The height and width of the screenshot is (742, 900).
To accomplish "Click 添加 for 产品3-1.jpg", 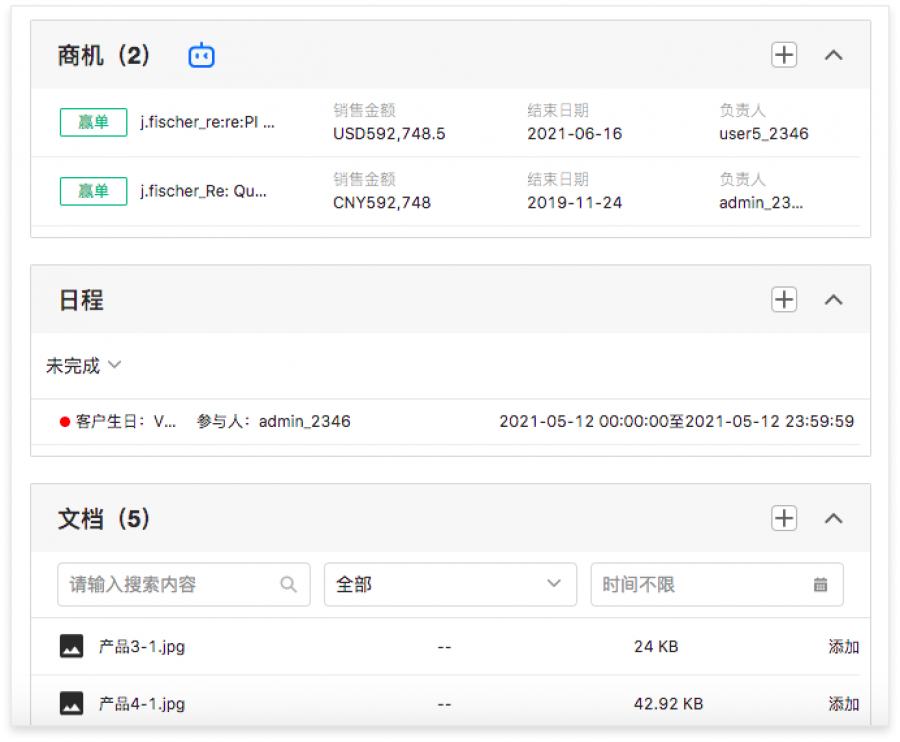I will click(843, 647).
